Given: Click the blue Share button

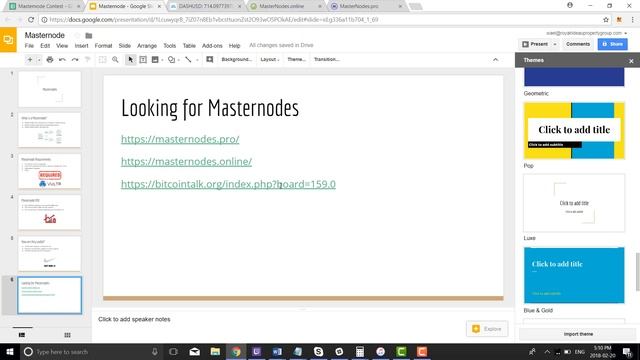Looking at the screenshot, I should point(613,44).
